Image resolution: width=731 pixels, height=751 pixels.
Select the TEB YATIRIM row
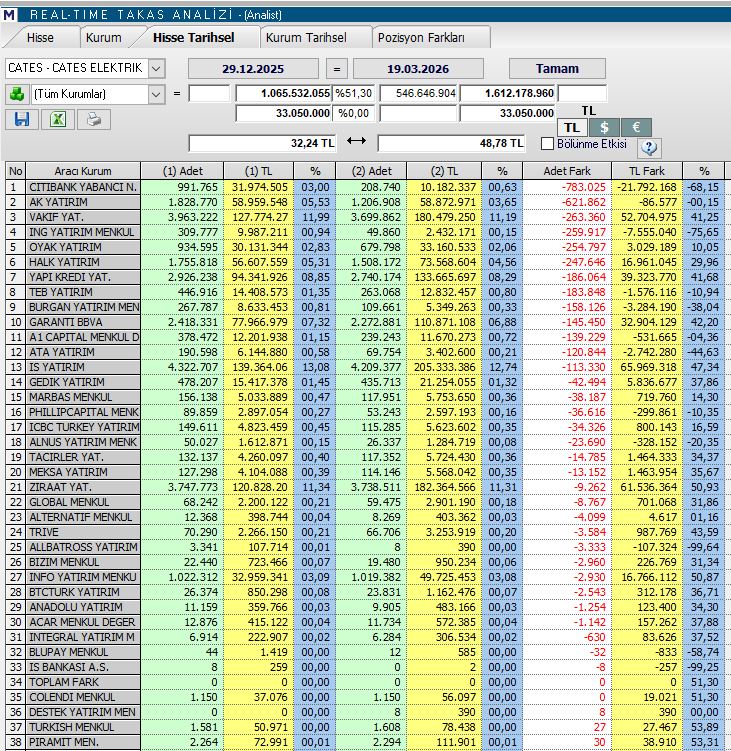365,292
